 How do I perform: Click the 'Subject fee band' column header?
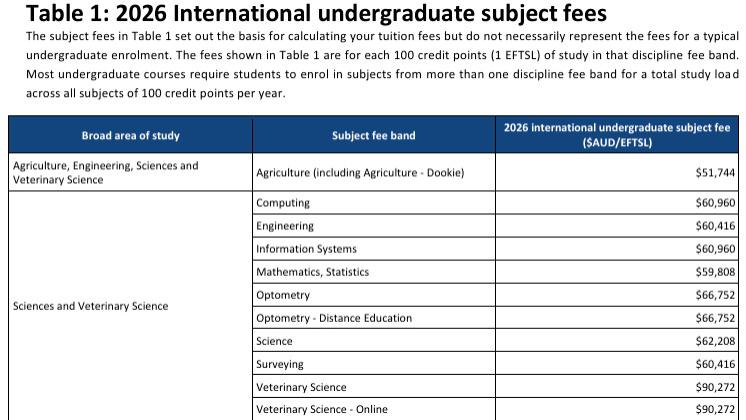[x=373, y=135]
